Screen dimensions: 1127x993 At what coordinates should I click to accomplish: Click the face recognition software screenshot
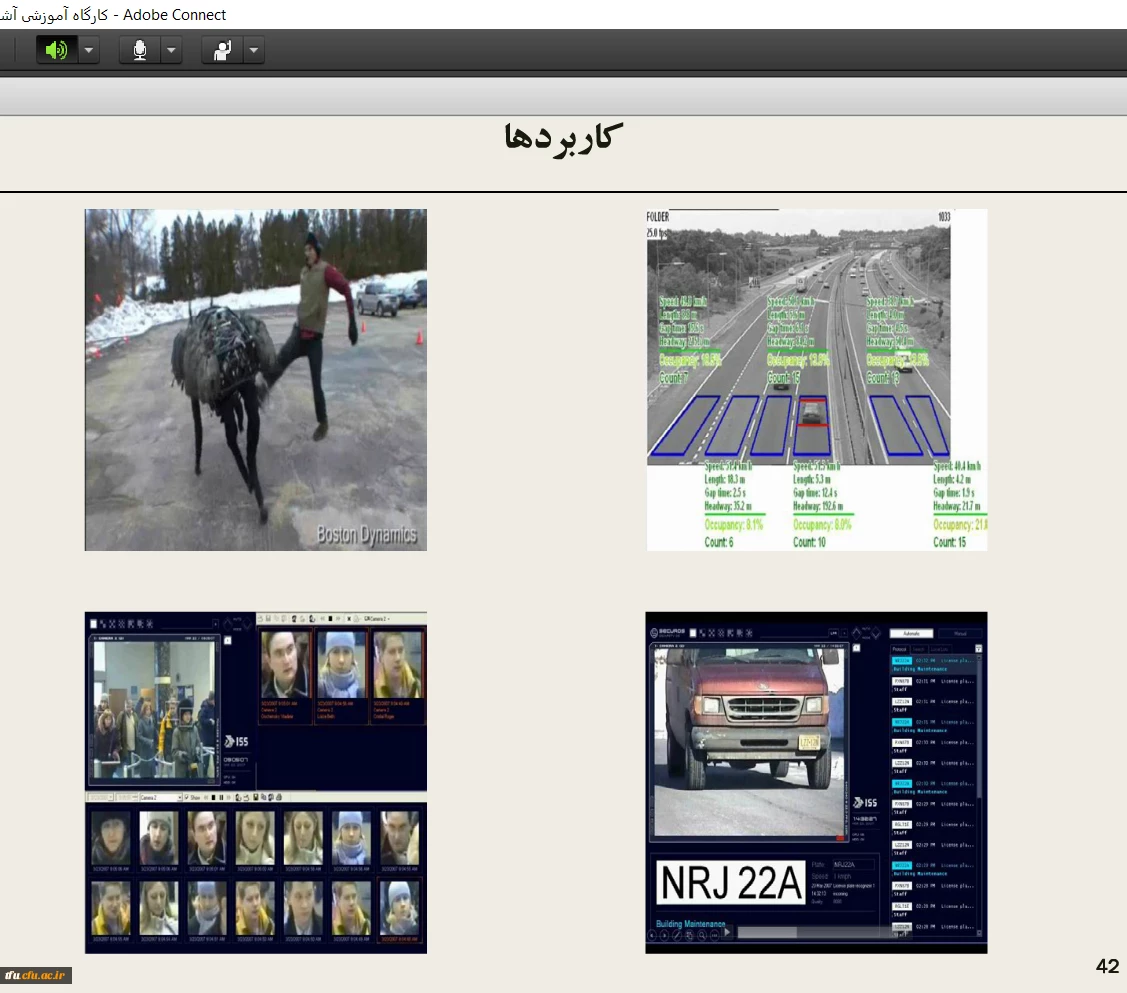click(255, 782)
